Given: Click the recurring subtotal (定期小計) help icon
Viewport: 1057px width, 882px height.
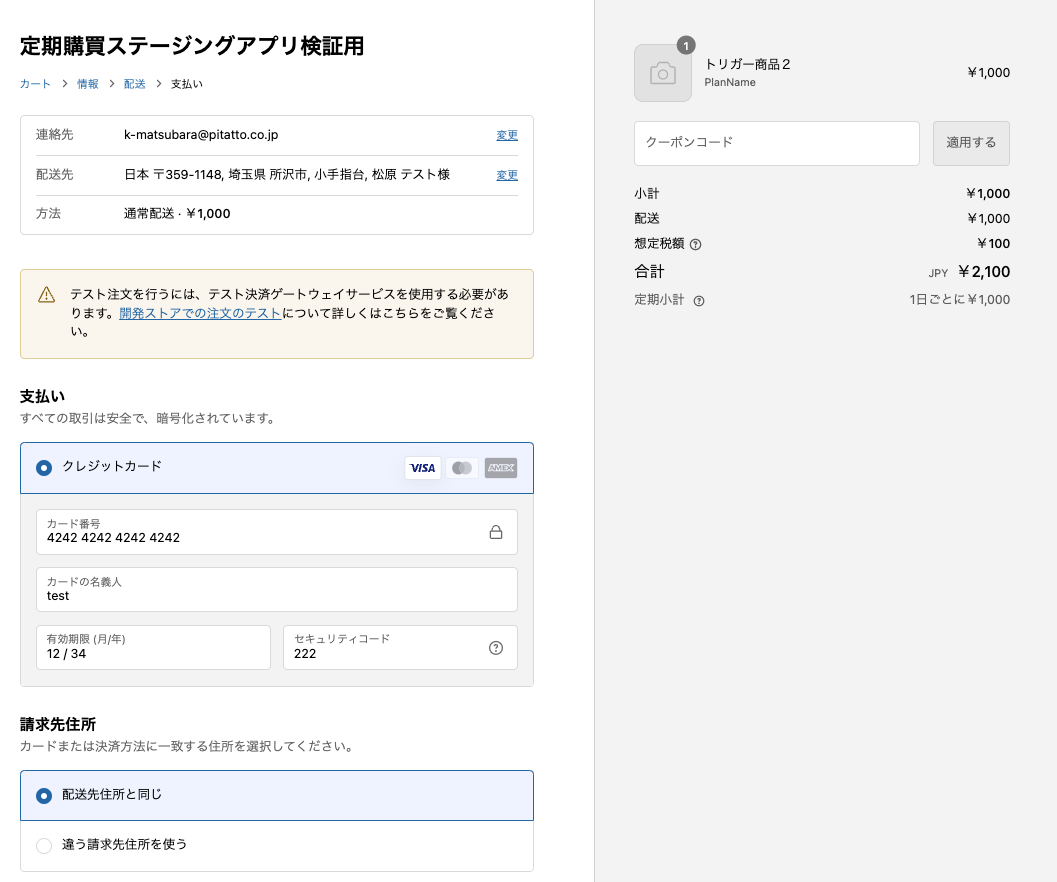Looking at the screenshot, I should click(699, 301).
